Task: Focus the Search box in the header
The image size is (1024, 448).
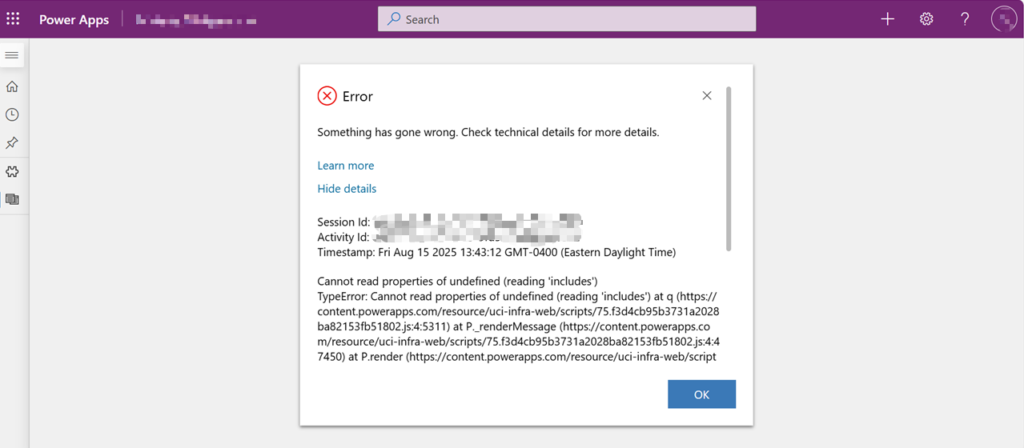Action: tap(567, 19)
